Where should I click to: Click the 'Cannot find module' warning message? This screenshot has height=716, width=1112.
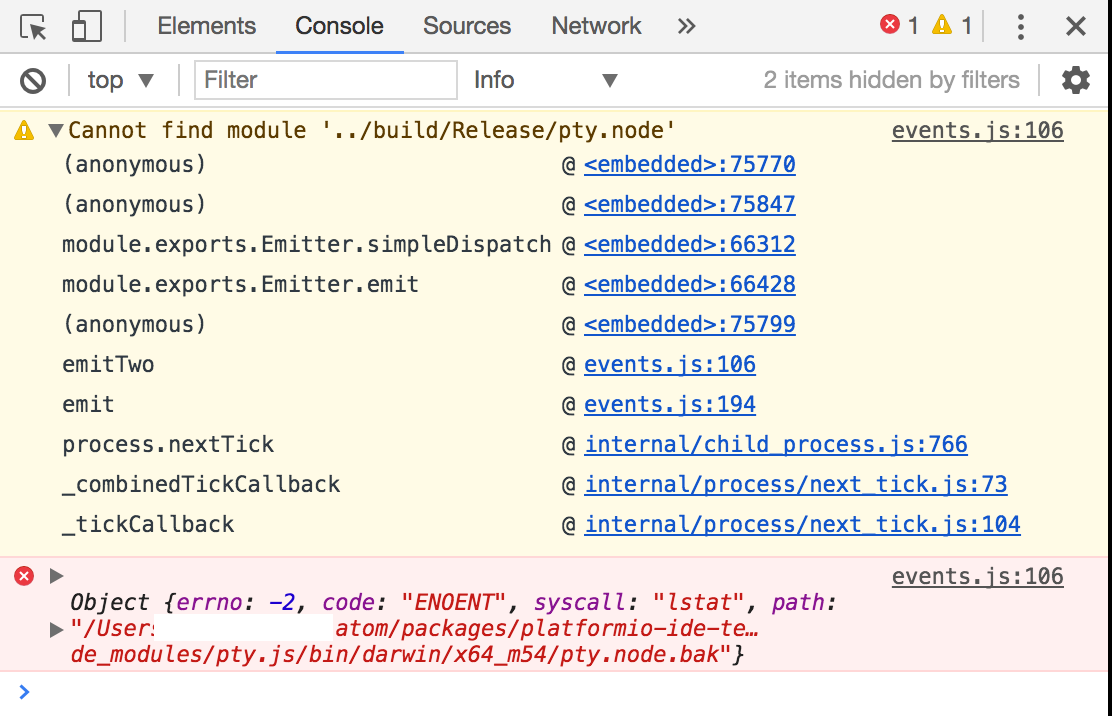pyautogui.click(x=371, y=130)
